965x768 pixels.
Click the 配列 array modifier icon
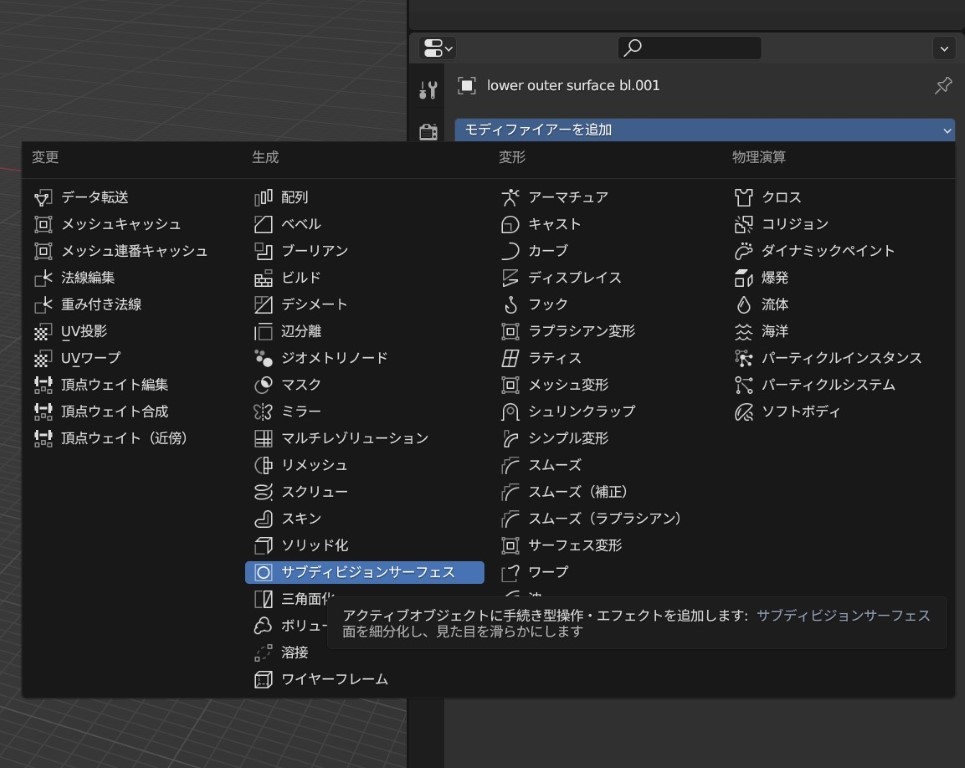263,198
